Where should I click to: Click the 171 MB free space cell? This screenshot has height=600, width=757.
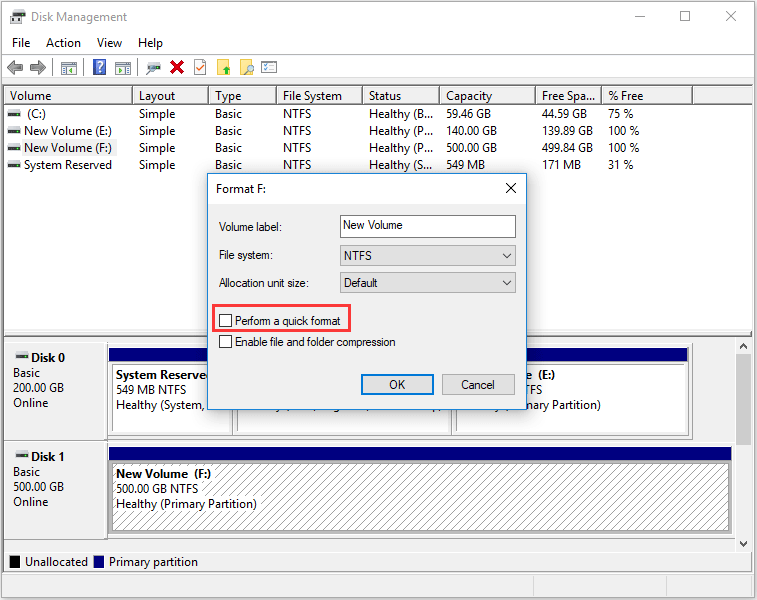[x=561, y=165]
